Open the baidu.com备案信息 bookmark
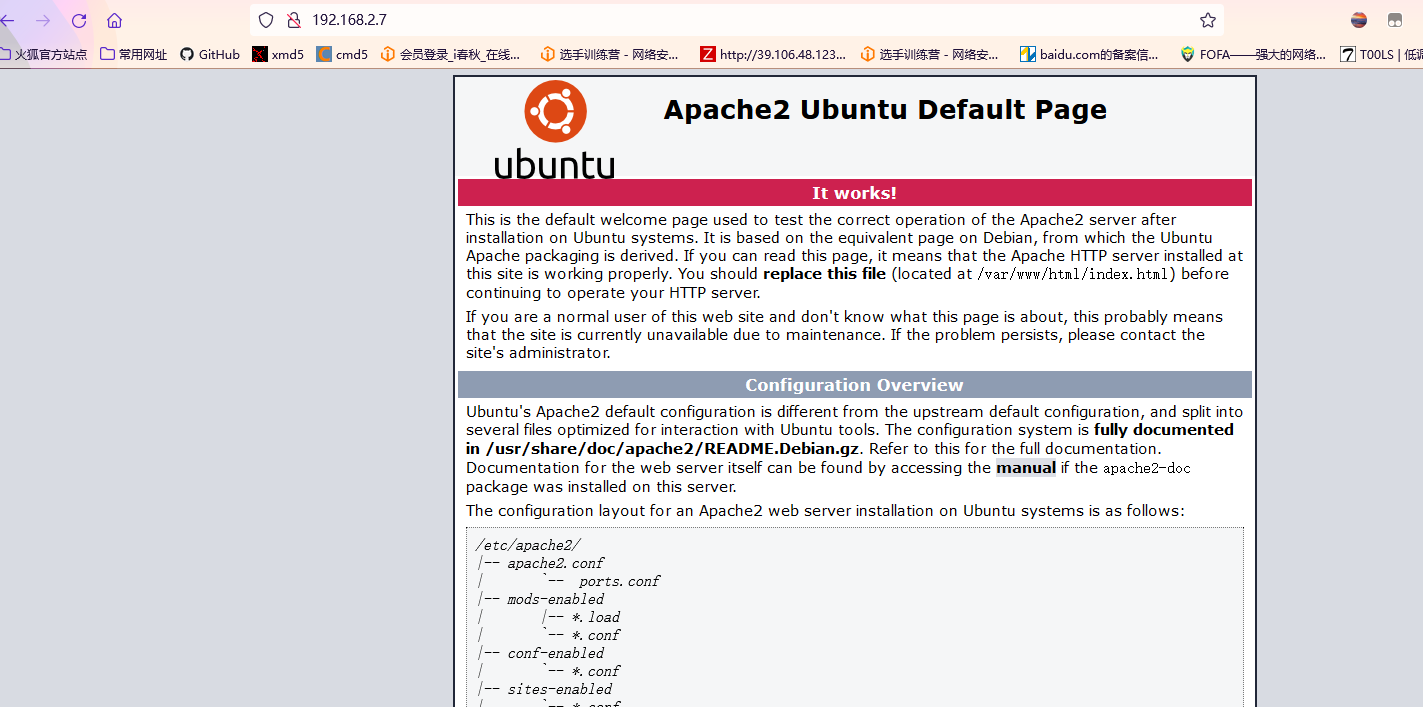Viewport: 1423px width, 707px height. pos(1089,54)
